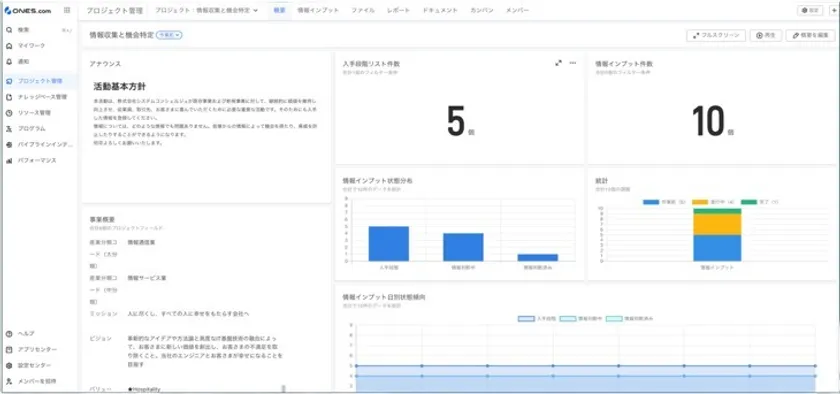Open the プロジェクト：情報収集と機会特定 dropdown

[x=207, y=10]
